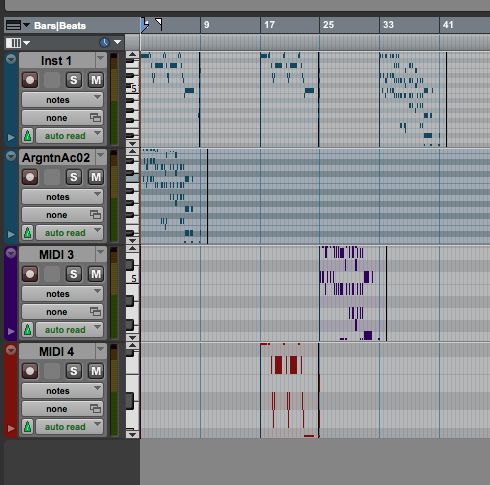Select the ArgntnAc02 track name

click(56, 157)
